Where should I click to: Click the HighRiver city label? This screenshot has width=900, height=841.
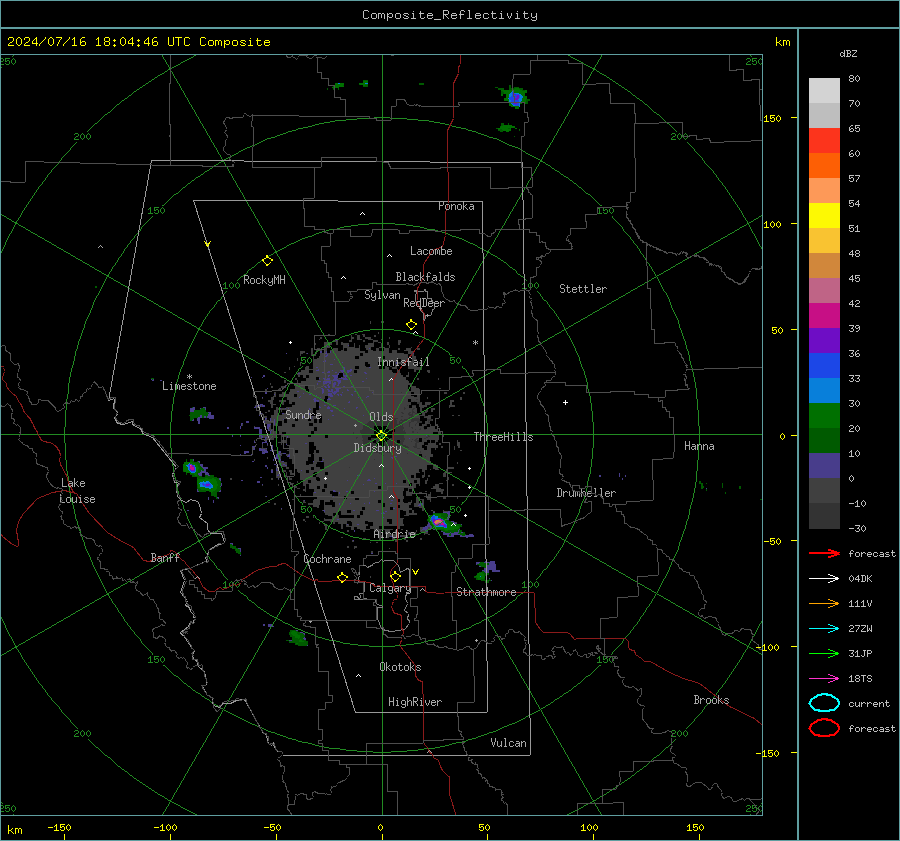tap(415, 702)
